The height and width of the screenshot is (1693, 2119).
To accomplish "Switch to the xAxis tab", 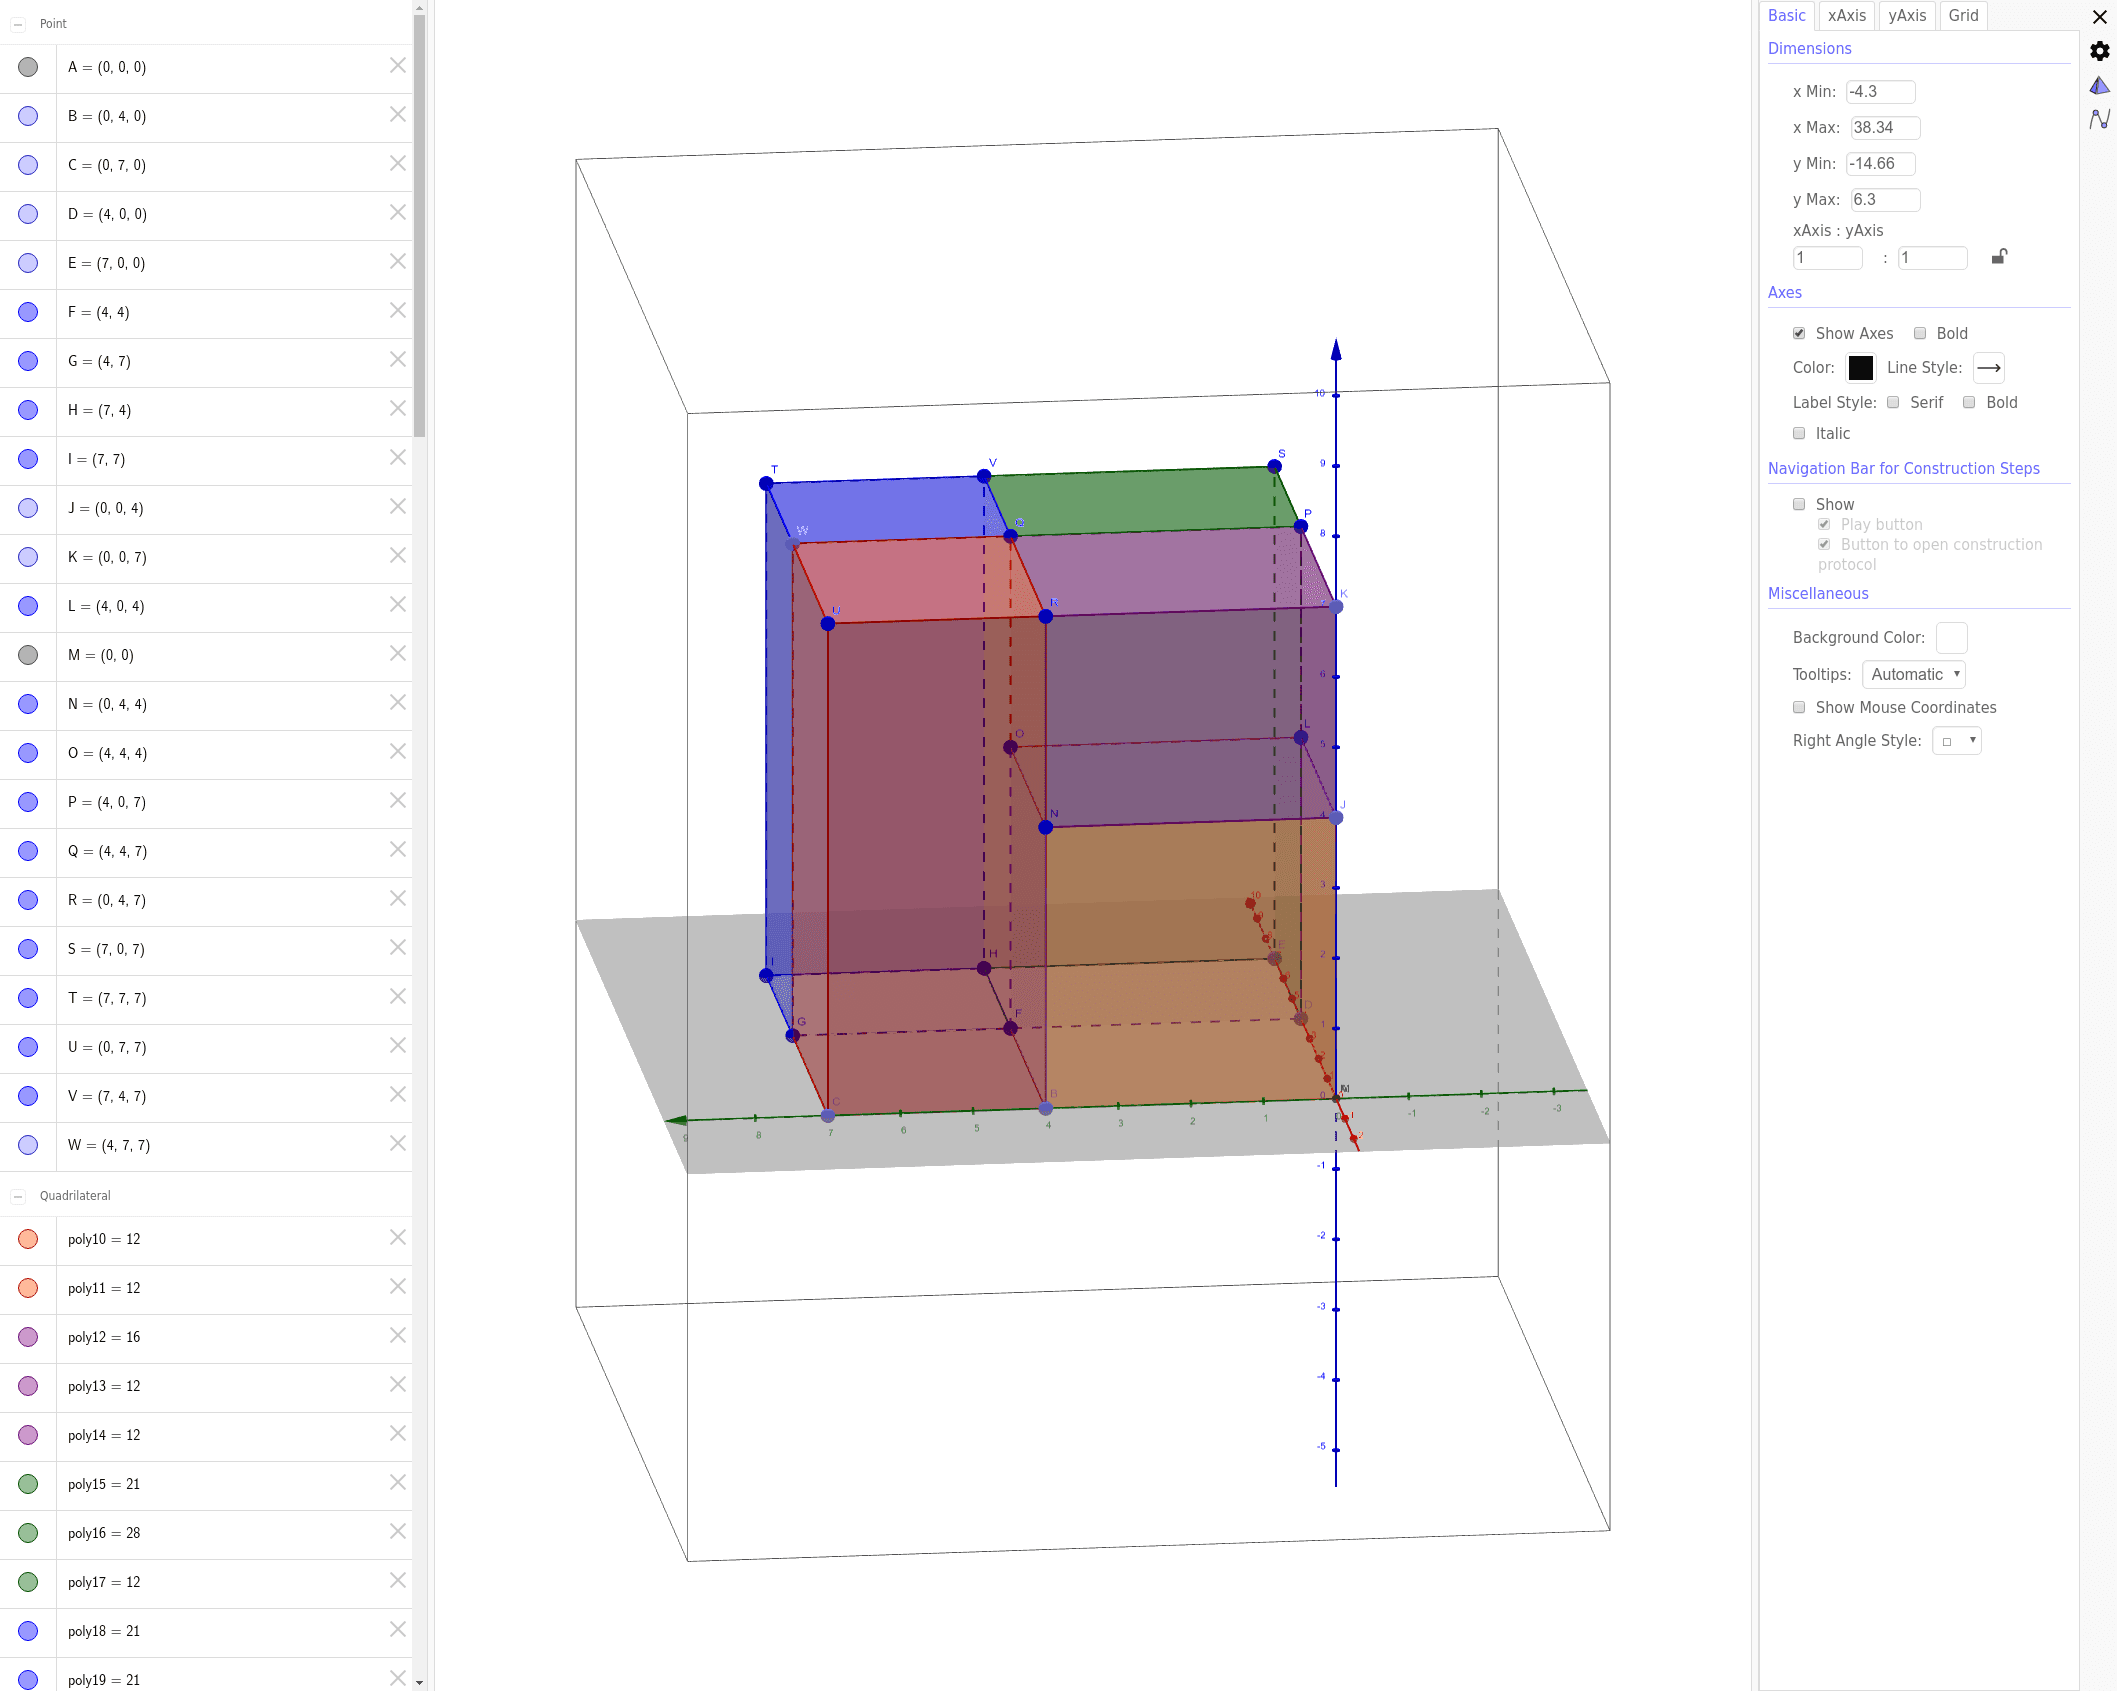I will coord(1846,16).
